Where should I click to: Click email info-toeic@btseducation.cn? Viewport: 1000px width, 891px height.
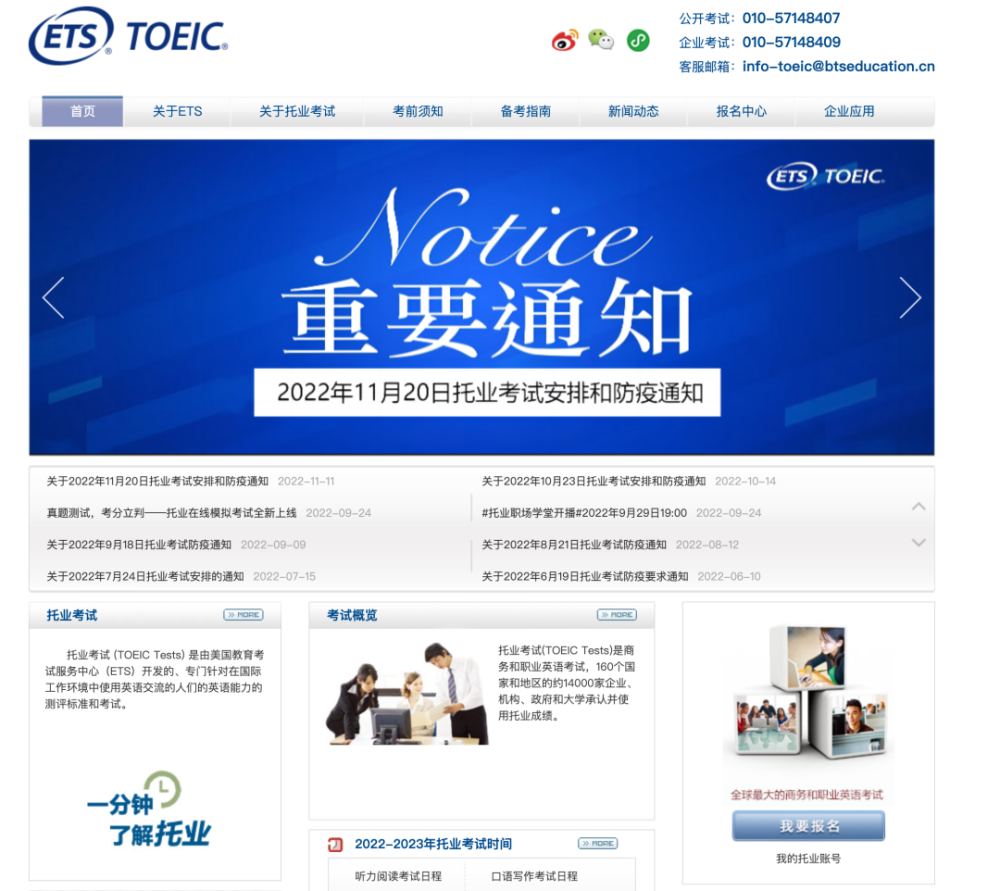coord(838,66)
